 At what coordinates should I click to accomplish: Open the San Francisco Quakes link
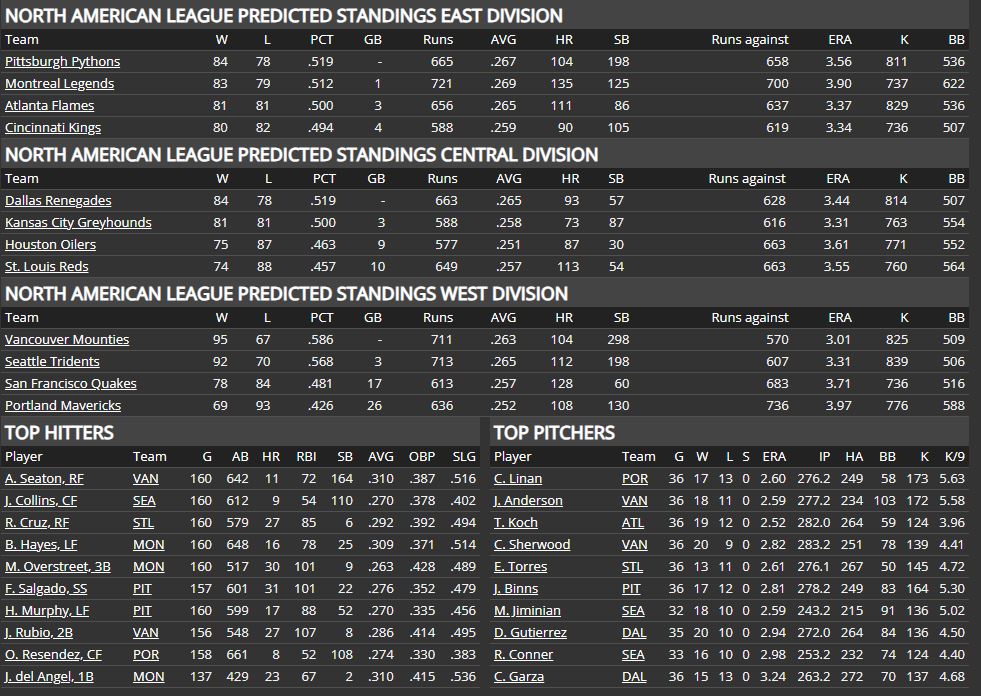[x=70, y=384]
